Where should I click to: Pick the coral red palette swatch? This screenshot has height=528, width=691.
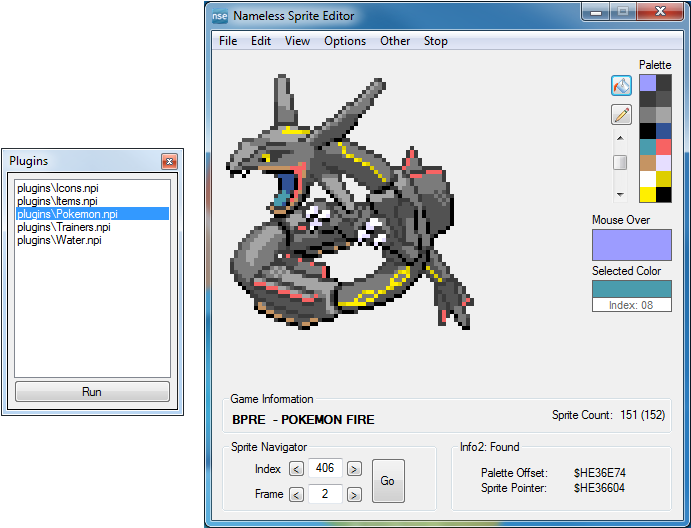pos(663,147)
